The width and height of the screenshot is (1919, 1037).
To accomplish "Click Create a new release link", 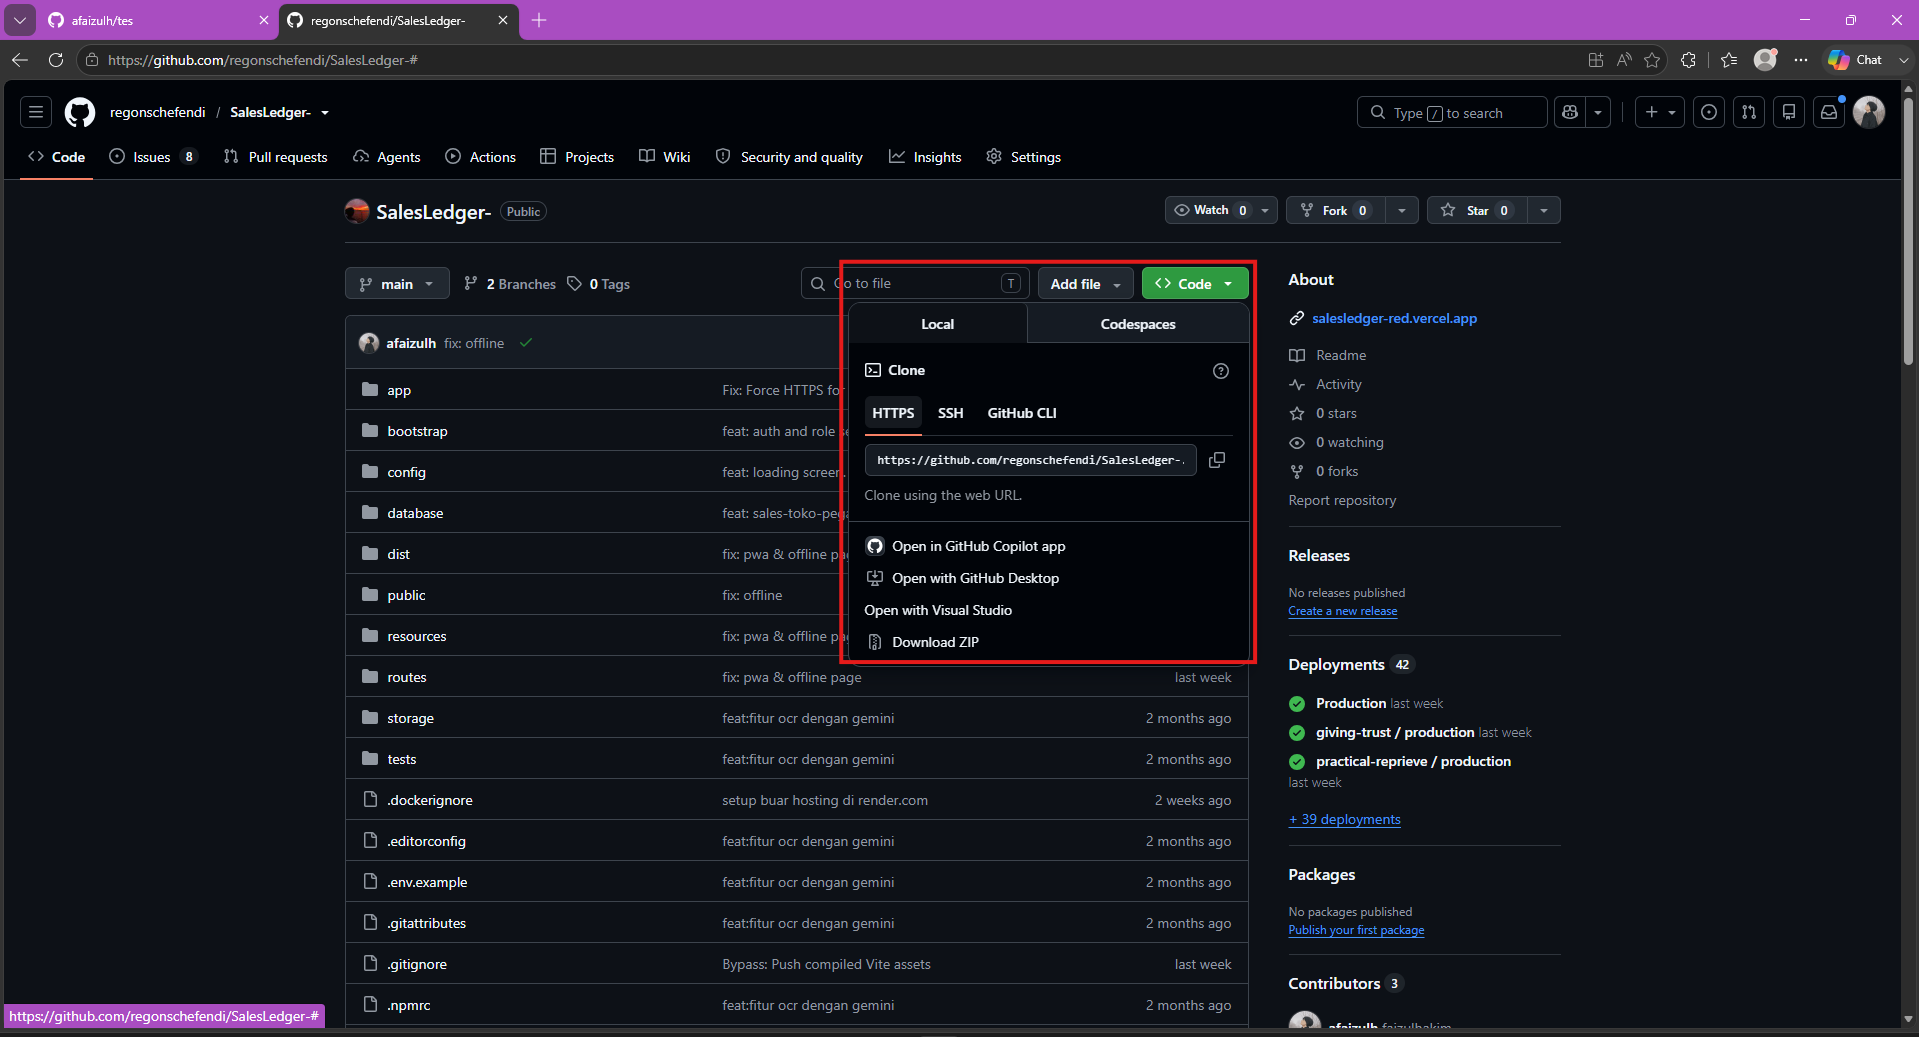I will coord(1343,611).
